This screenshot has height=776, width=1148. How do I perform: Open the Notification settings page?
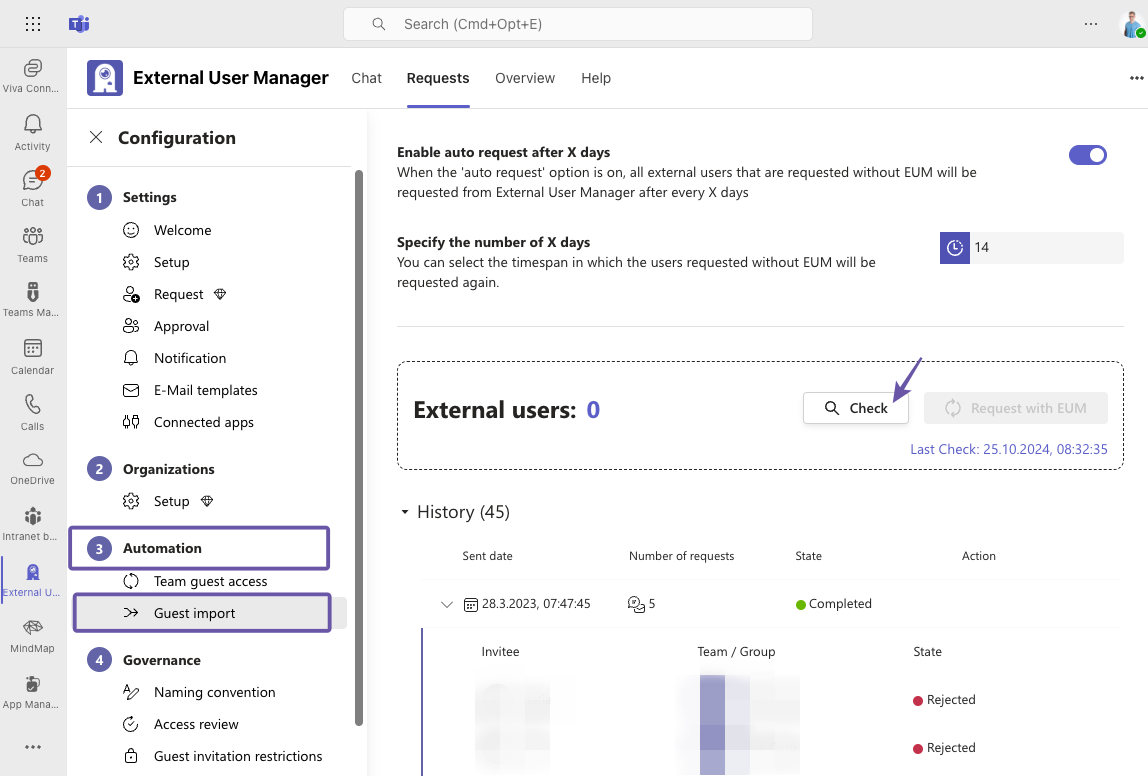coord(190,359)
